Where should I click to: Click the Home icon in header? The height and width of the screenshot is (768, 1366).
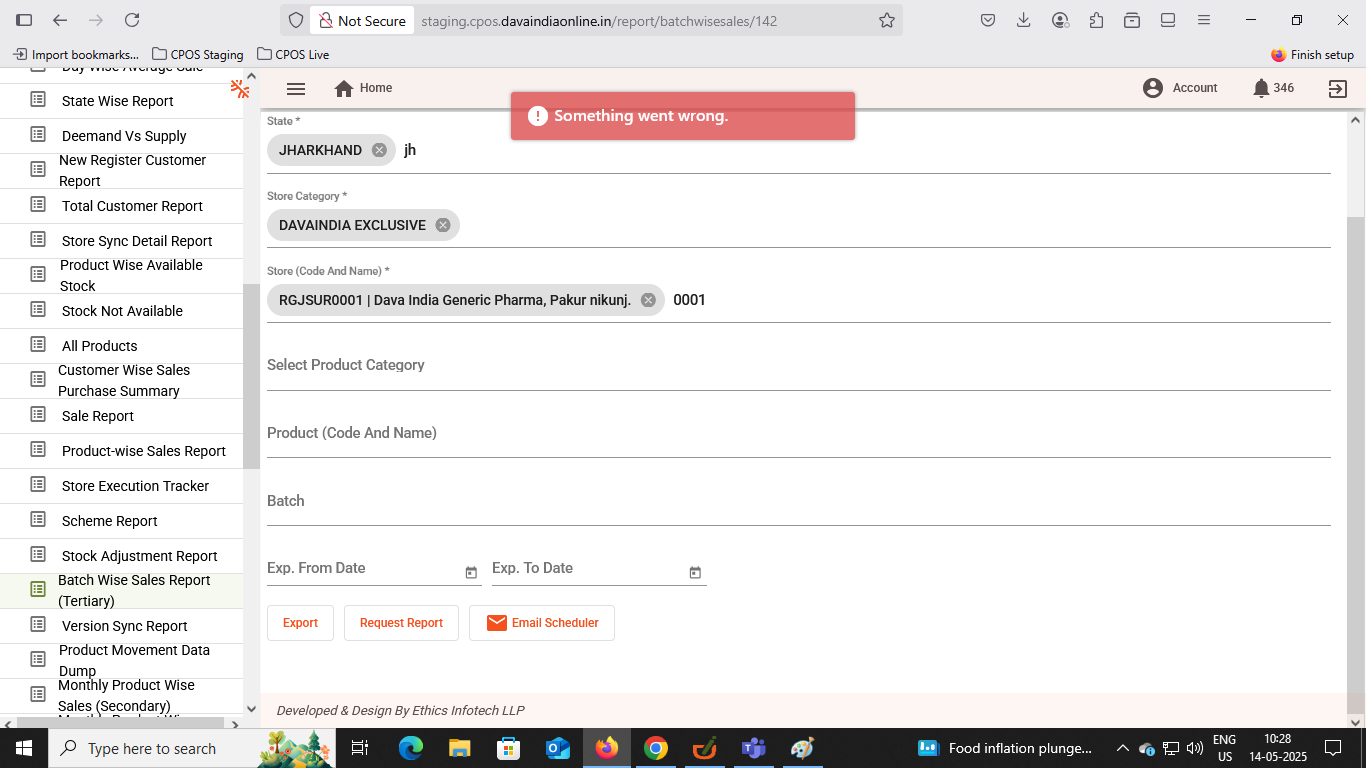click(344, 89)
